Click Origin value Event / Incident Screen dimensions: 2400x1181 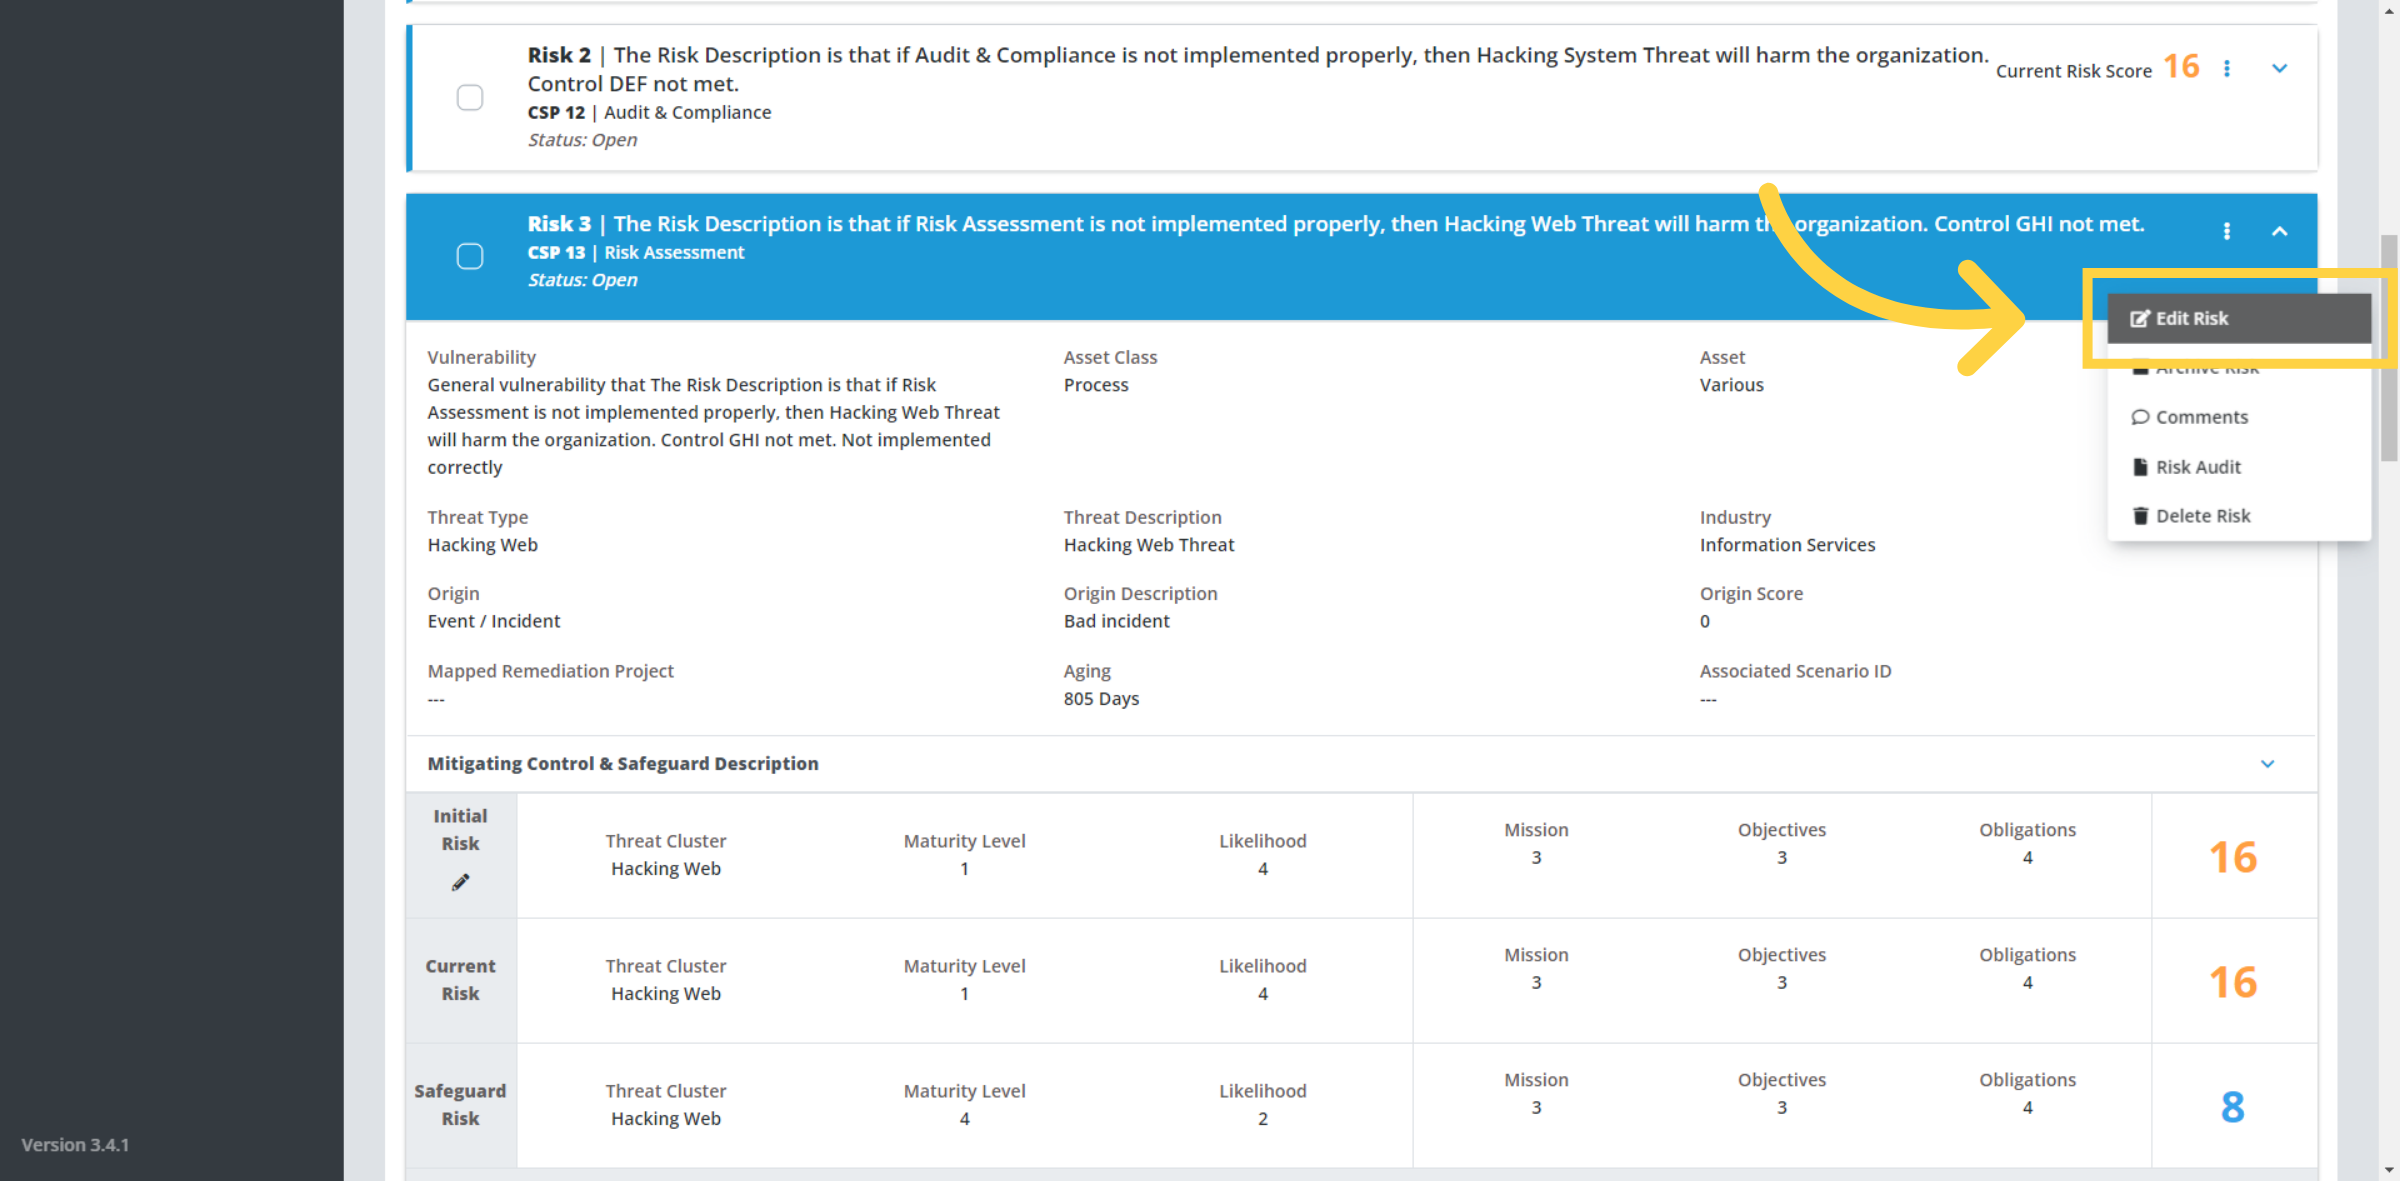494,621
